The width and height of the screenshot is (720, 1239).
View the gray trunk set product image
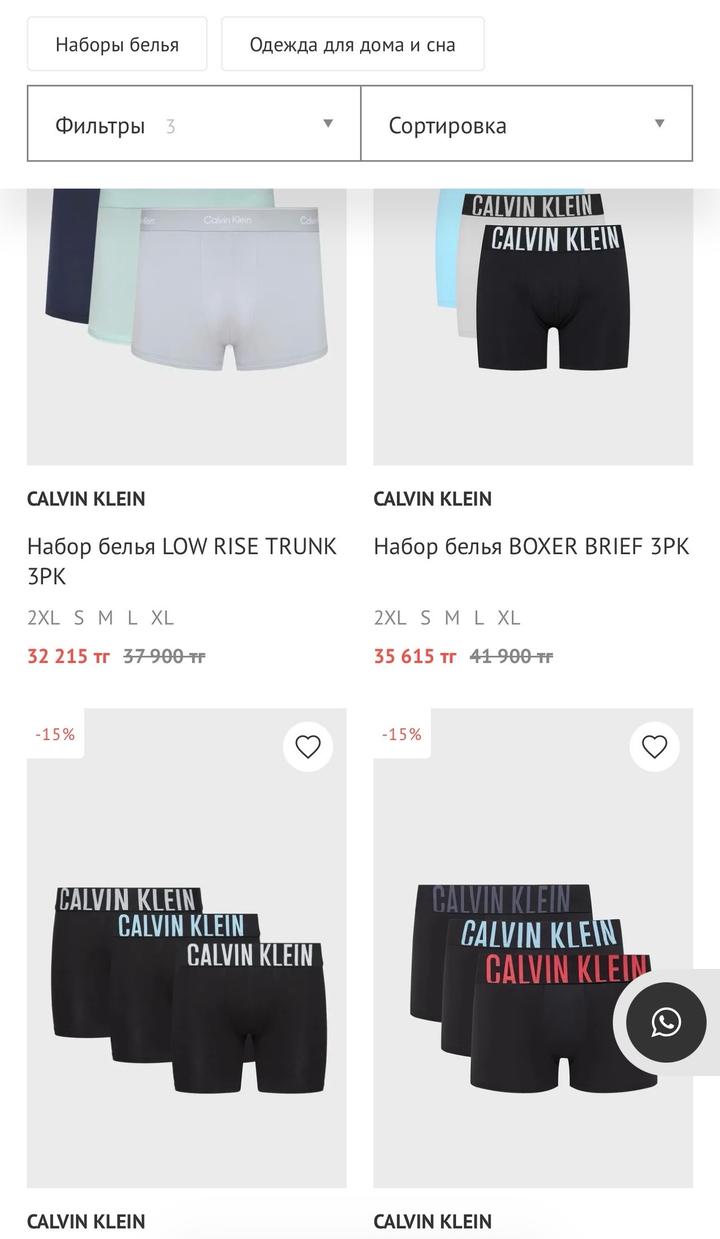[x=187, y=326]
